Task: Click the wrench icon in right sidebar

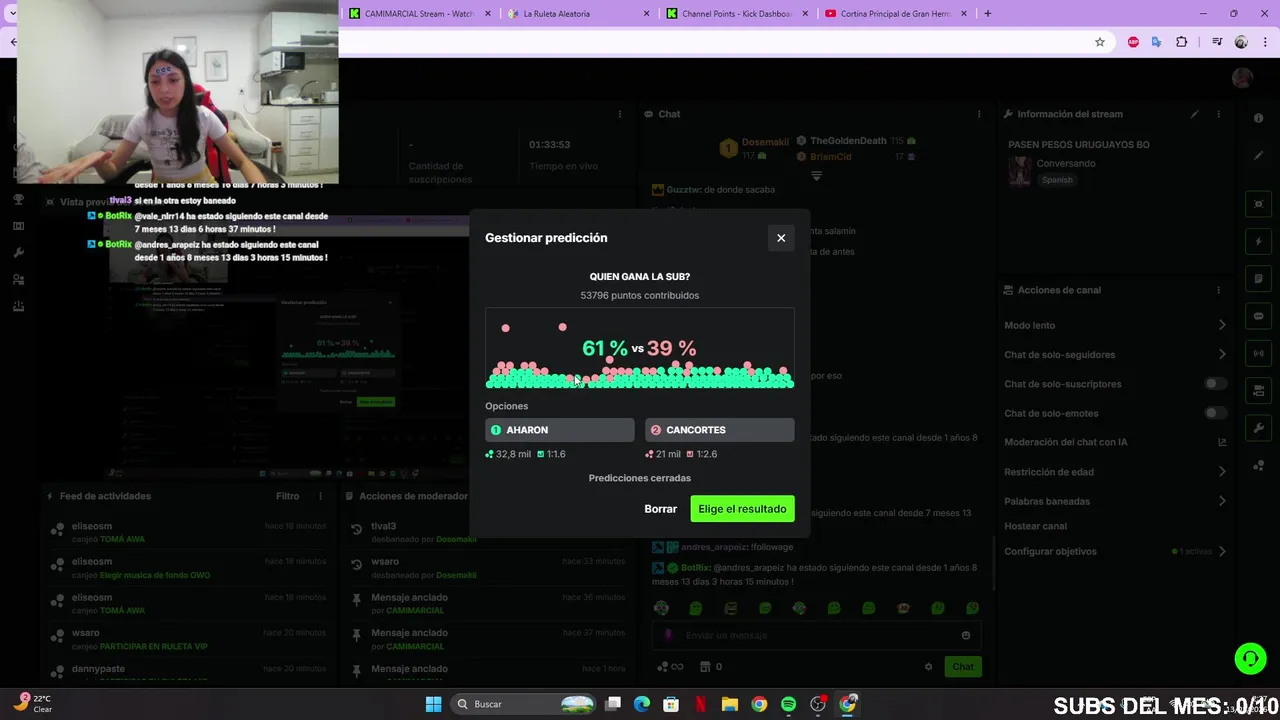Action: [1258, 427]
